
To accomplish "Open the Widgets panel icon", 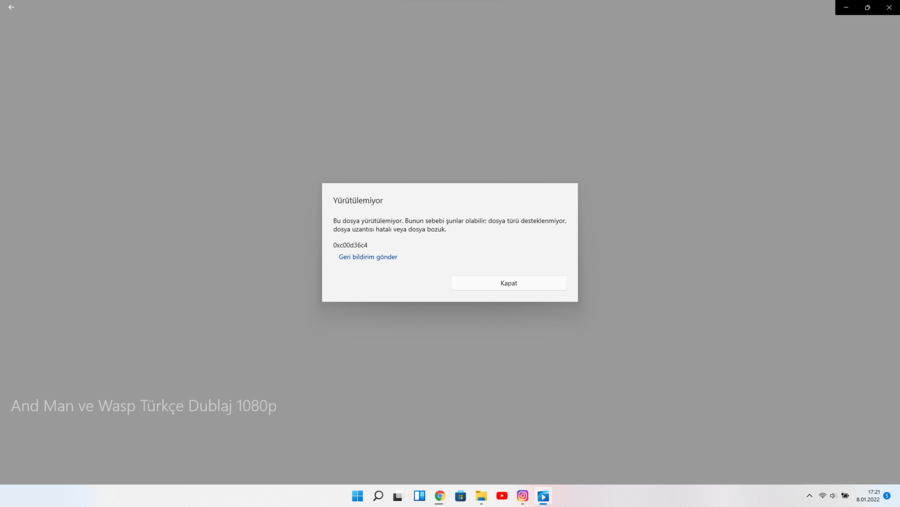I will tap(419, 496).
